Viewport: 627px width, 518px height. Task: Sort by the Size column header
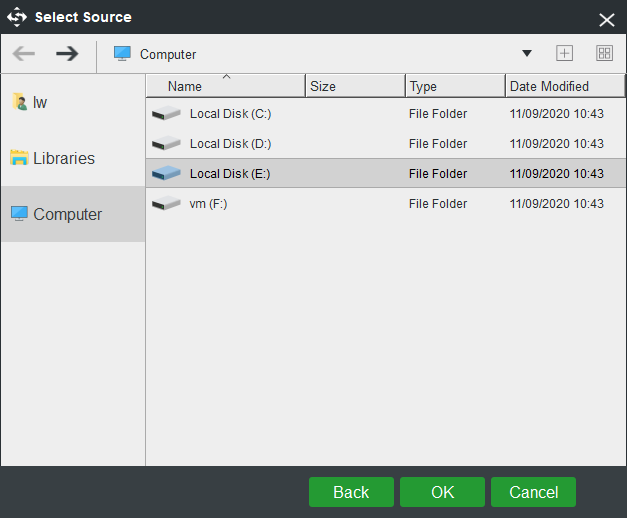pyautogui.click(x=355, y=86)
